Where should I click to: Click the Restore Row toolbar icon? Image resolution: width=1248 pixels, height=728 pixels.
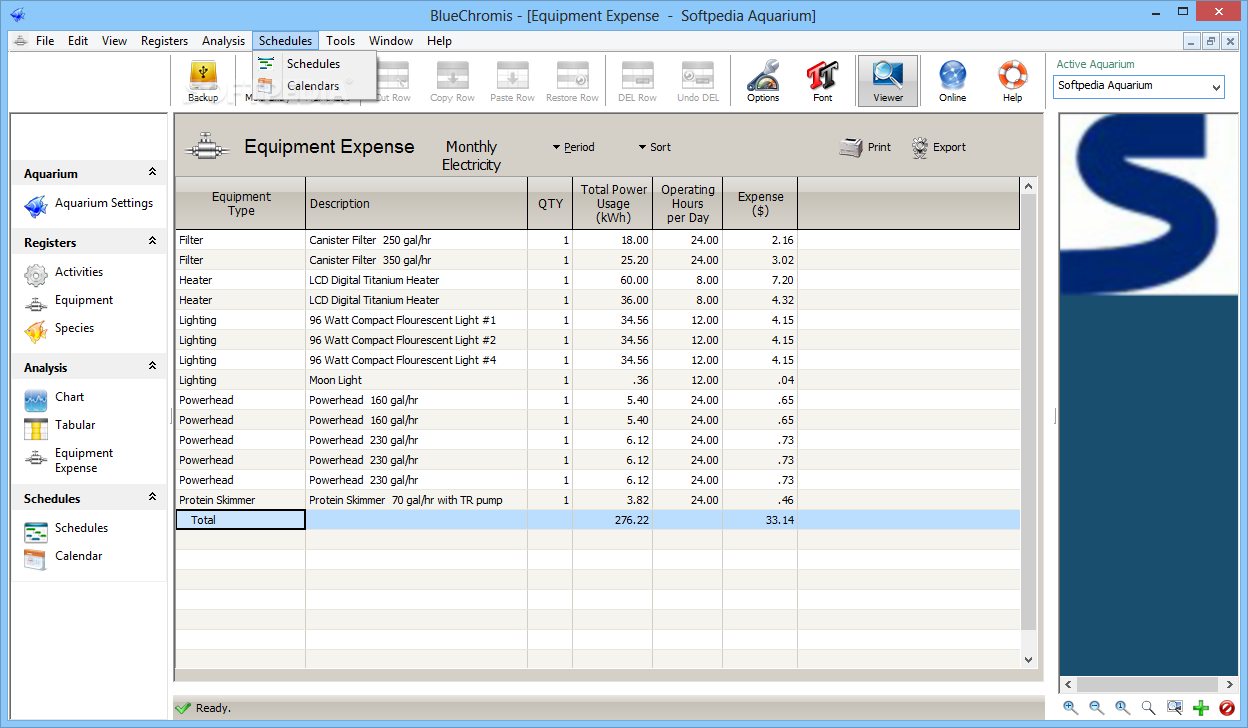click(572, 81)
